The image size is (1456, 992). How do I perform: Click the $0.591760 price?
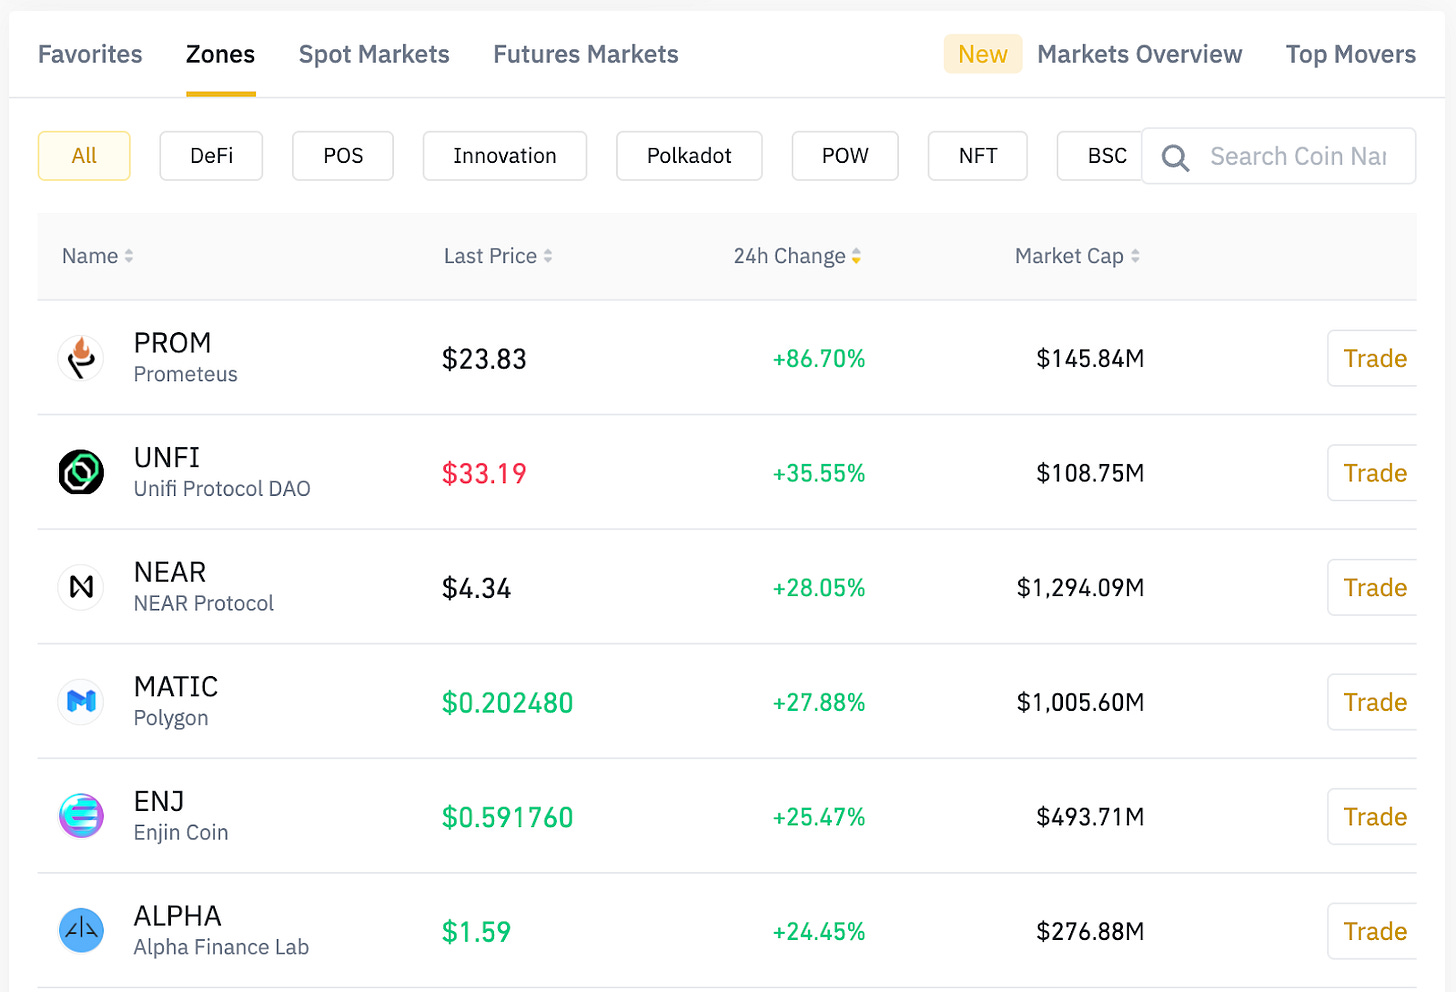(507, 817)
